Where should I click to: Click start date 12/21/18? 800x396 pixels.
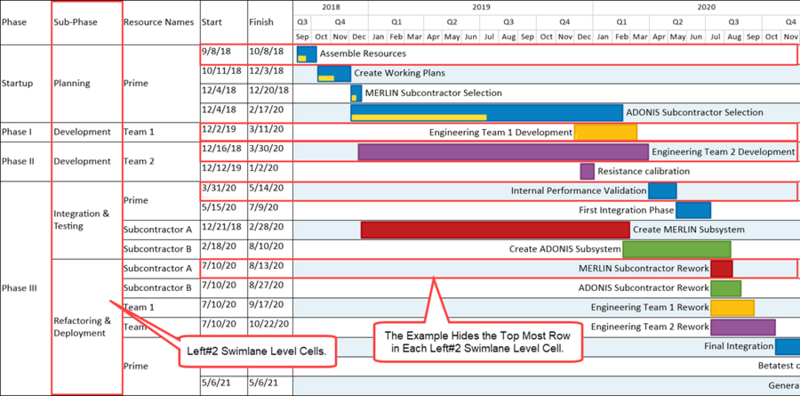pos(221,227)
